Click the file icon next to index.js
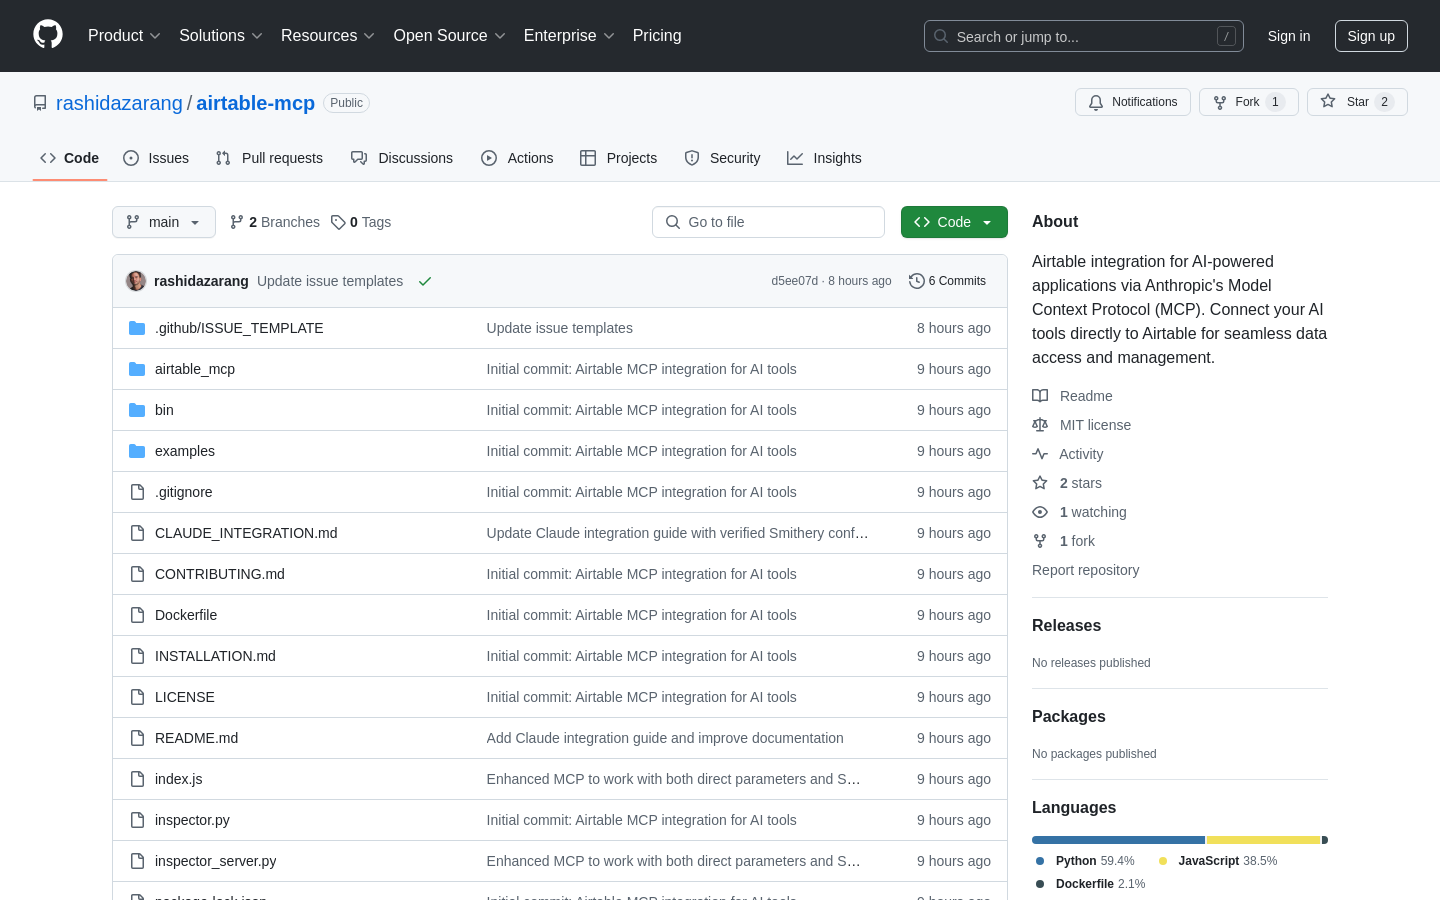 coord(137,779)
